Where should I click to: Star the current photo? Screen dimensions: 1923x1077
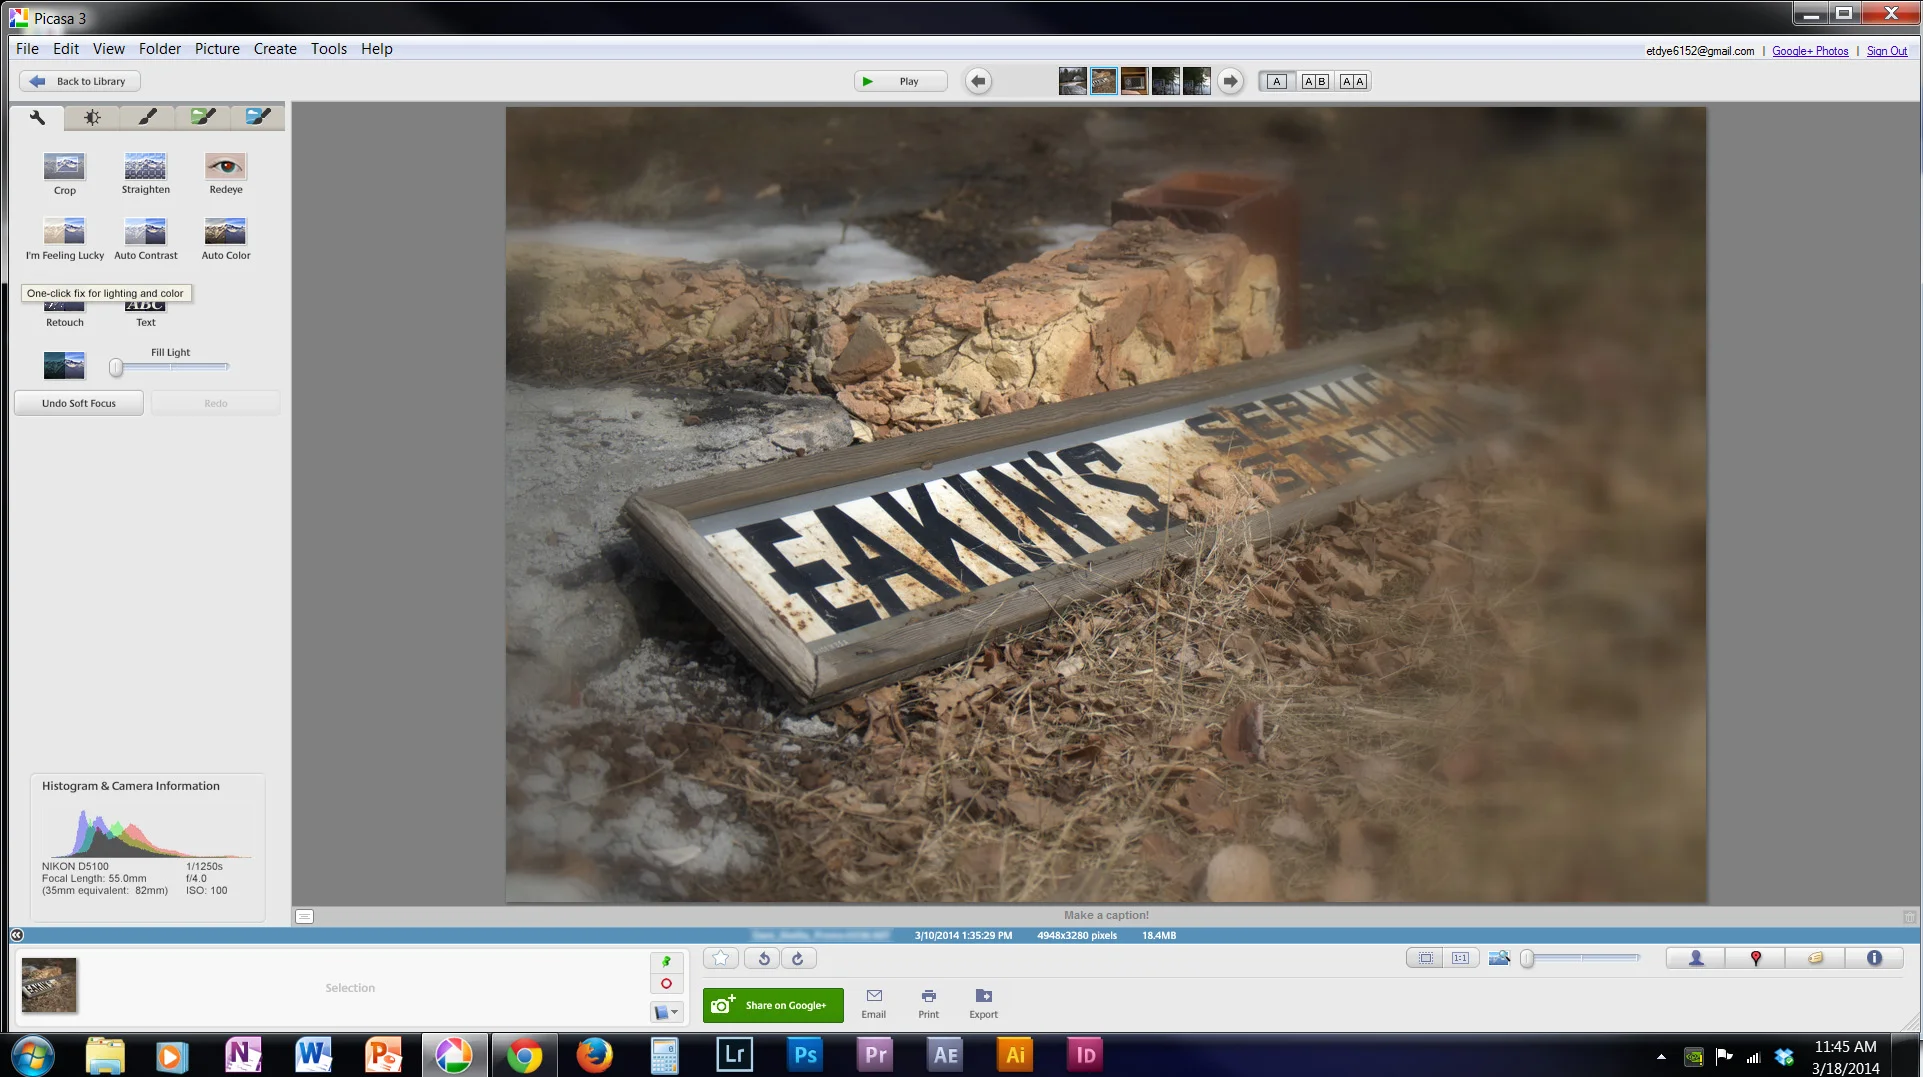pyautogui.click(x=721, y=958)
